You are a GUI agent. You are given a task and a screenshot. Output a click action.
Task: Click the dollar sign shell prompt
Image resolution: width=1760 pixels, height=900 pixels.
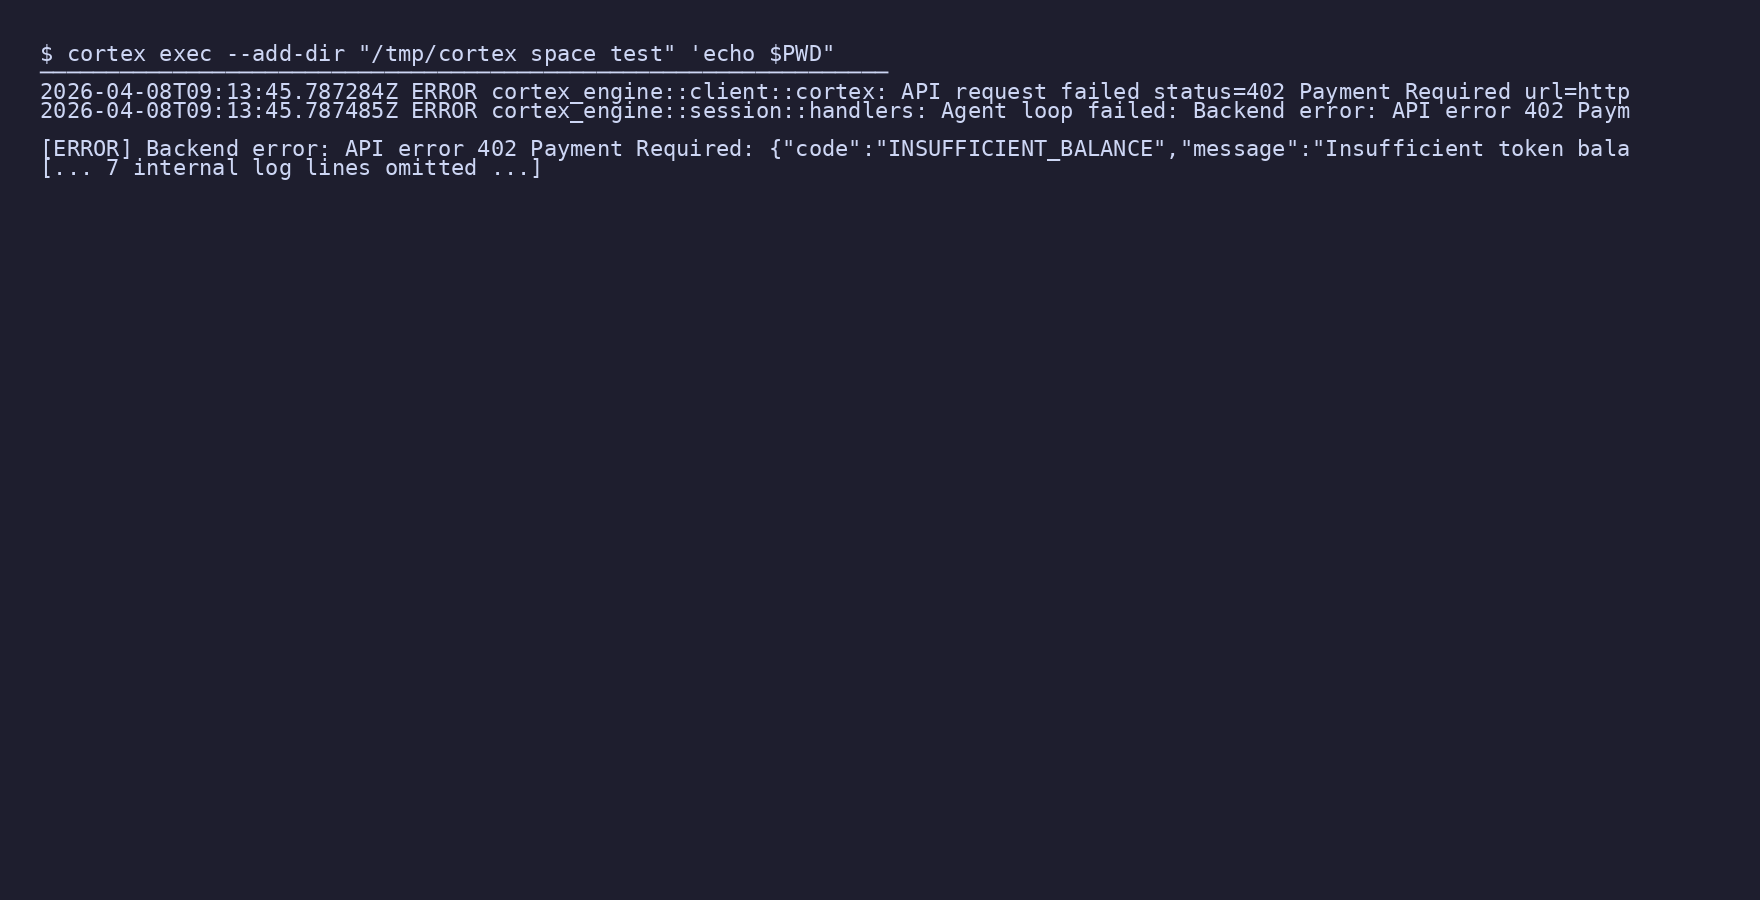[47, 54]
